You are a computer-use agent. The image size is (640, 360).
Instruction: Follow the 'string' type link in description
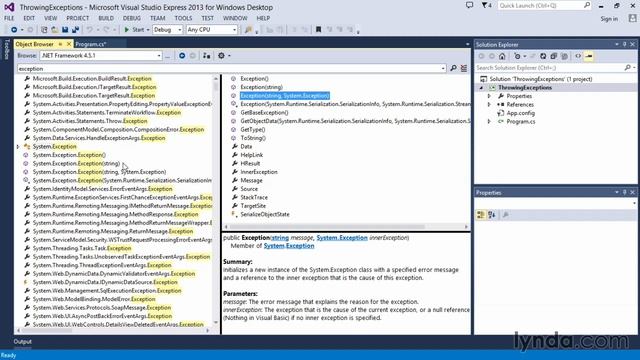[x=280, y=238]
